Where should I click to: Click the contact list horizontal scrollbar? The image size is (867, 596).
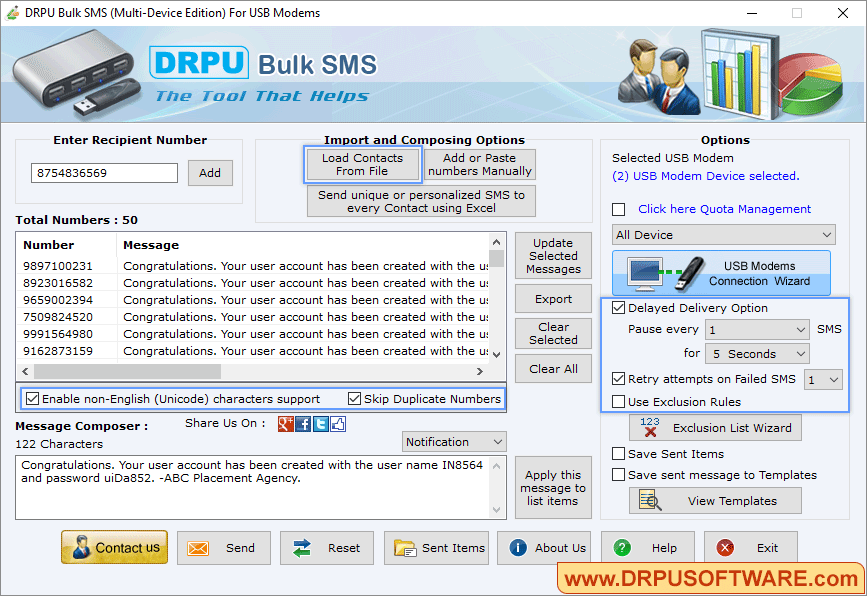point(128,372)
